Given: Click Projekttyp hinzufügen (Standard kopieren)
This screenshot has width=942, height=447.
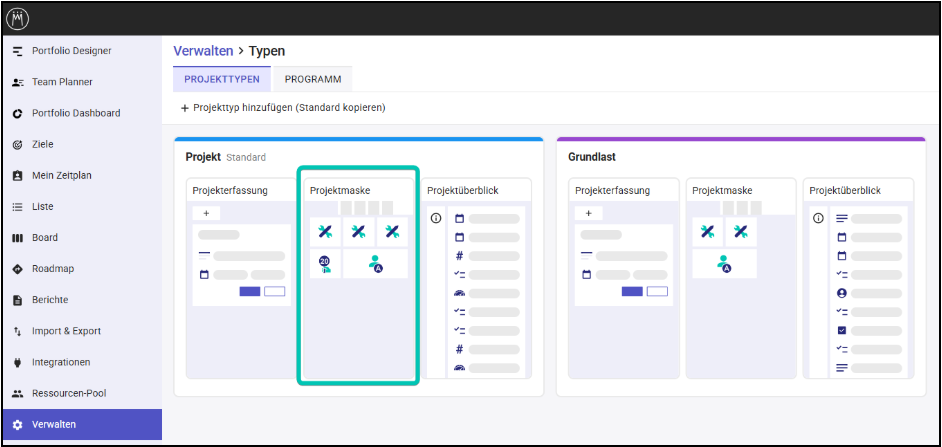Looking at the screenshot, I should (x=283, y=108).
